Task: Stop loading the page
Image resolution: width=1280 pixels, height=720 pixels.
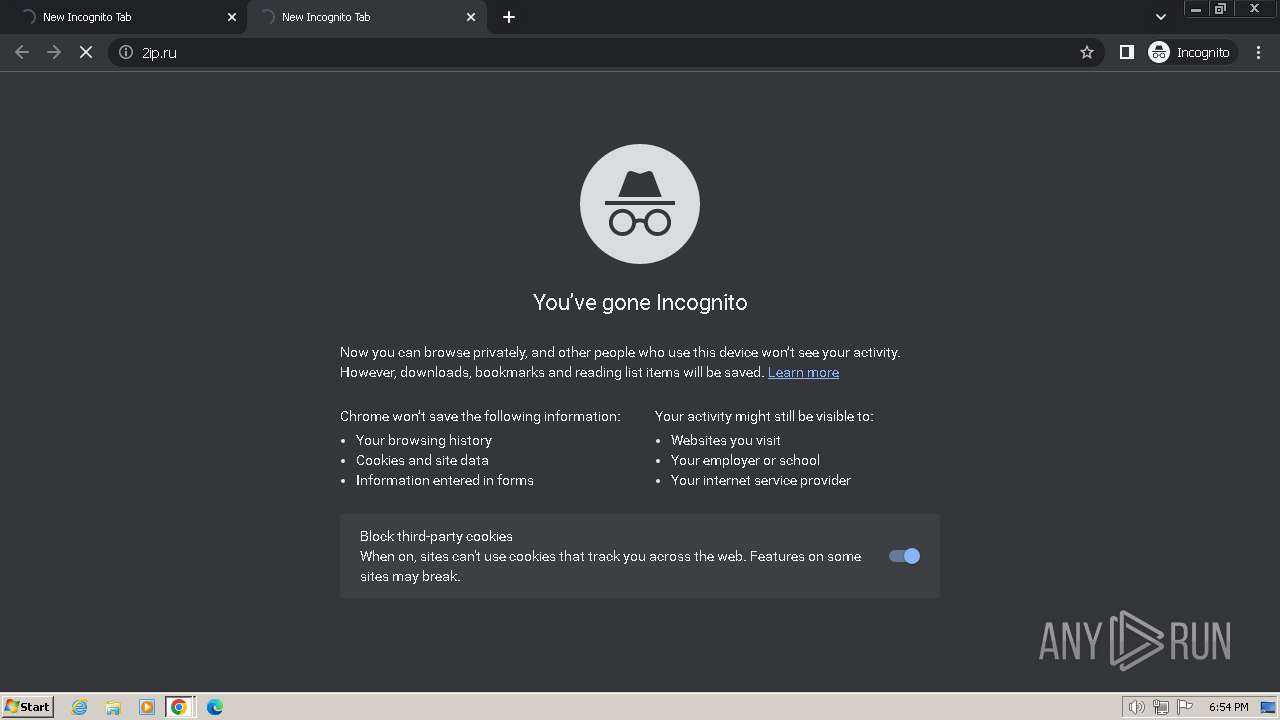Action: [86, 52]
